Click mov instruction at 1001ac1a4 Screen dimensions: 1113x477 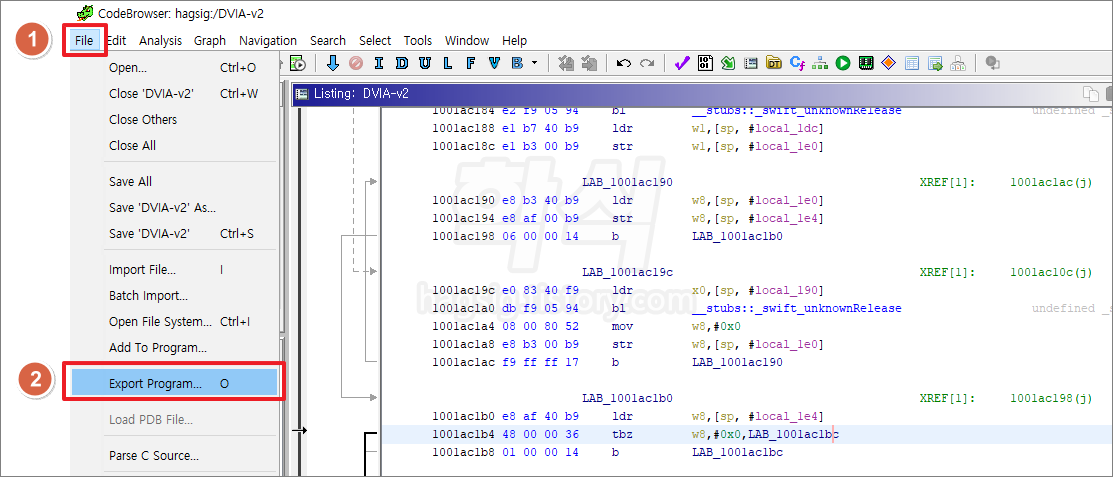click(x=622, y=327)
